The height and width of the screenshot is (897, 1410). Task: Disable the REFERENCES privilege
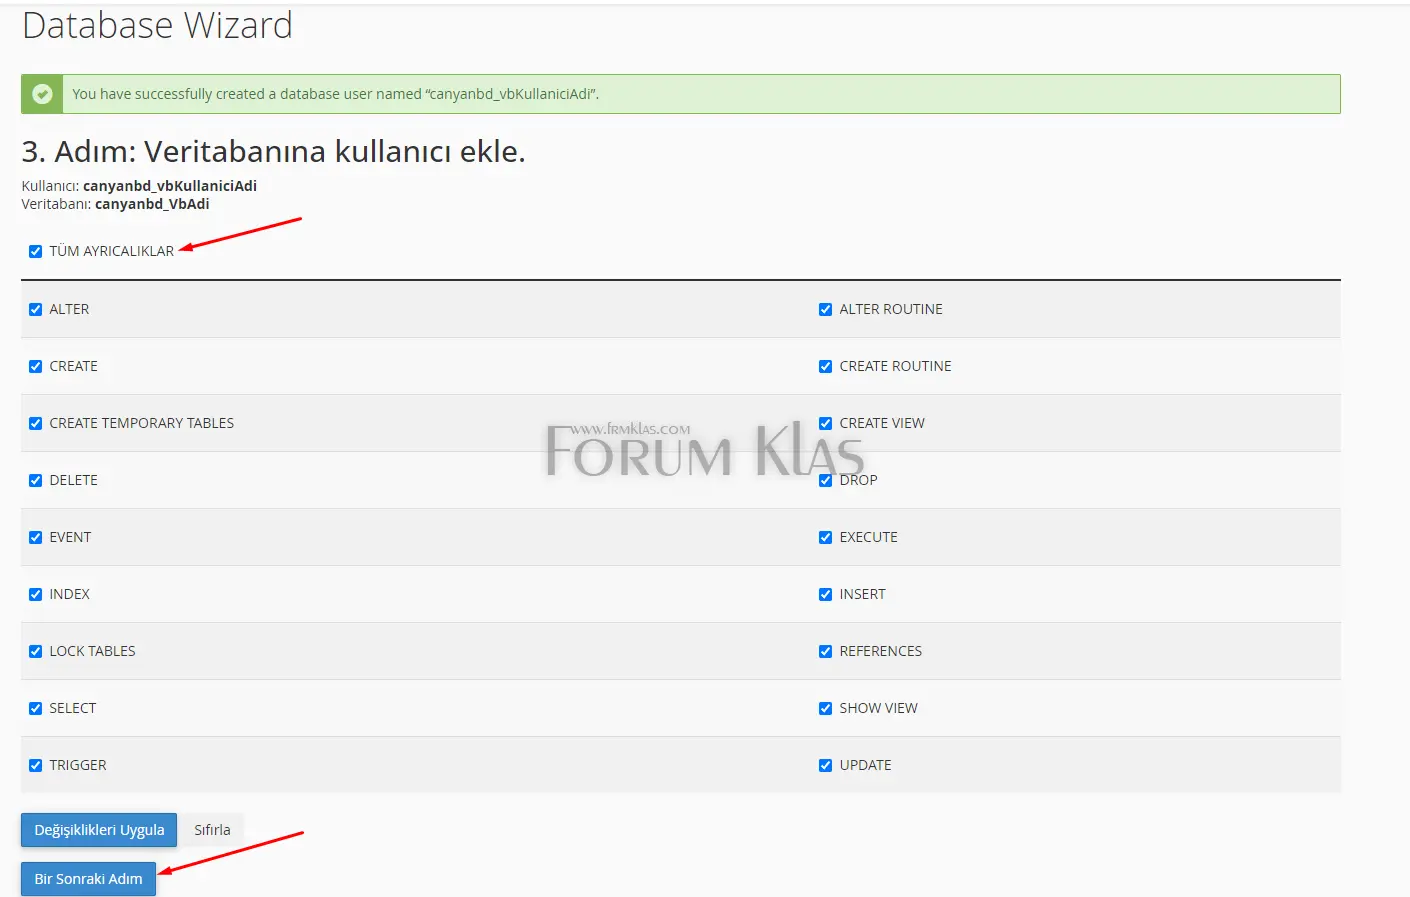825,651
